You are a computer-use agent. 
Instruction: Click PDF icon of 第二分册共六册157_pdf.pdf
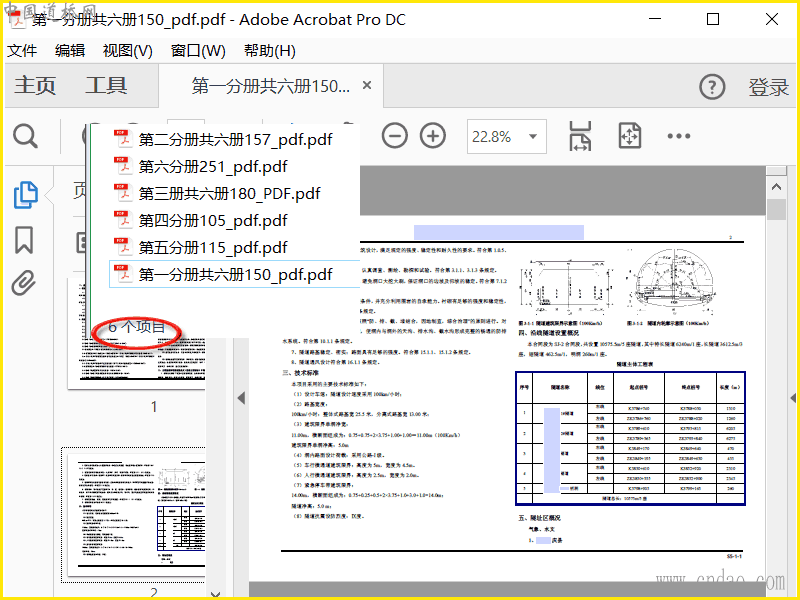(x=122, y=139)
